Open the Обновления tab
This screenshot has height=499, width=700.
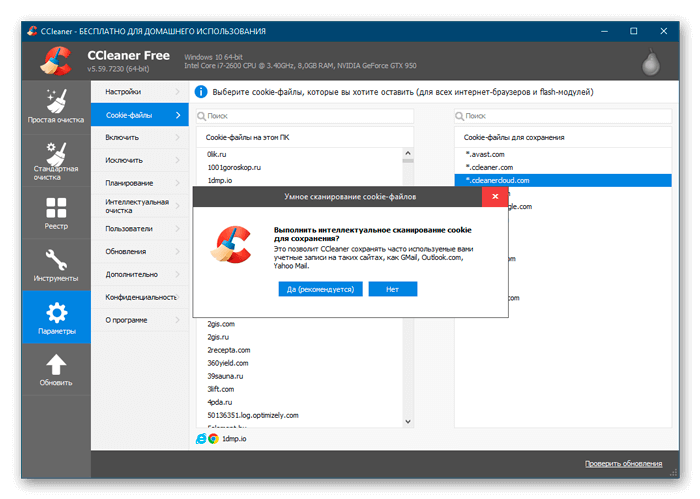tap(140, 251)
